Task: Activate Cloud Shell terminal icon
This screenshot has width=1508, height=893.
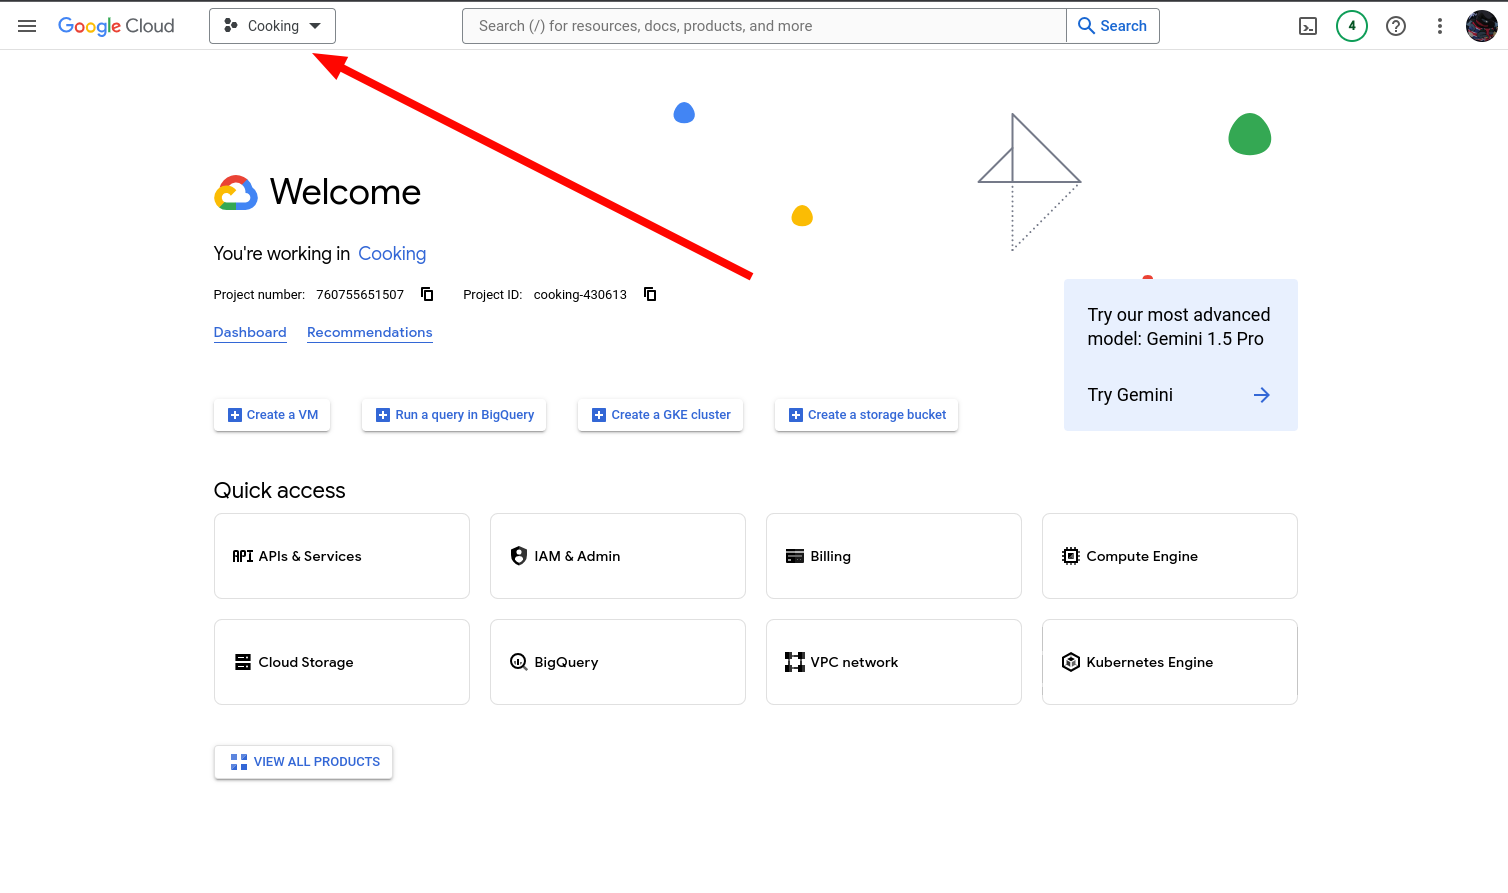Action: (x=1308, y=26)
